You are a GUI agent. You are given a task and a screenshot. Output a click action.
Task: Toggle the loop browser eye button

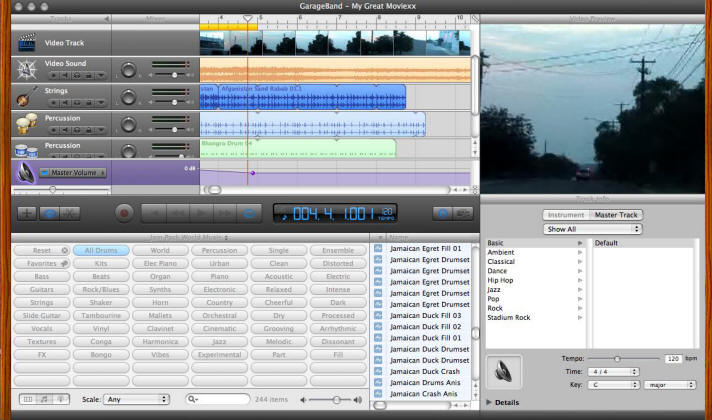(x=49, y=213)
